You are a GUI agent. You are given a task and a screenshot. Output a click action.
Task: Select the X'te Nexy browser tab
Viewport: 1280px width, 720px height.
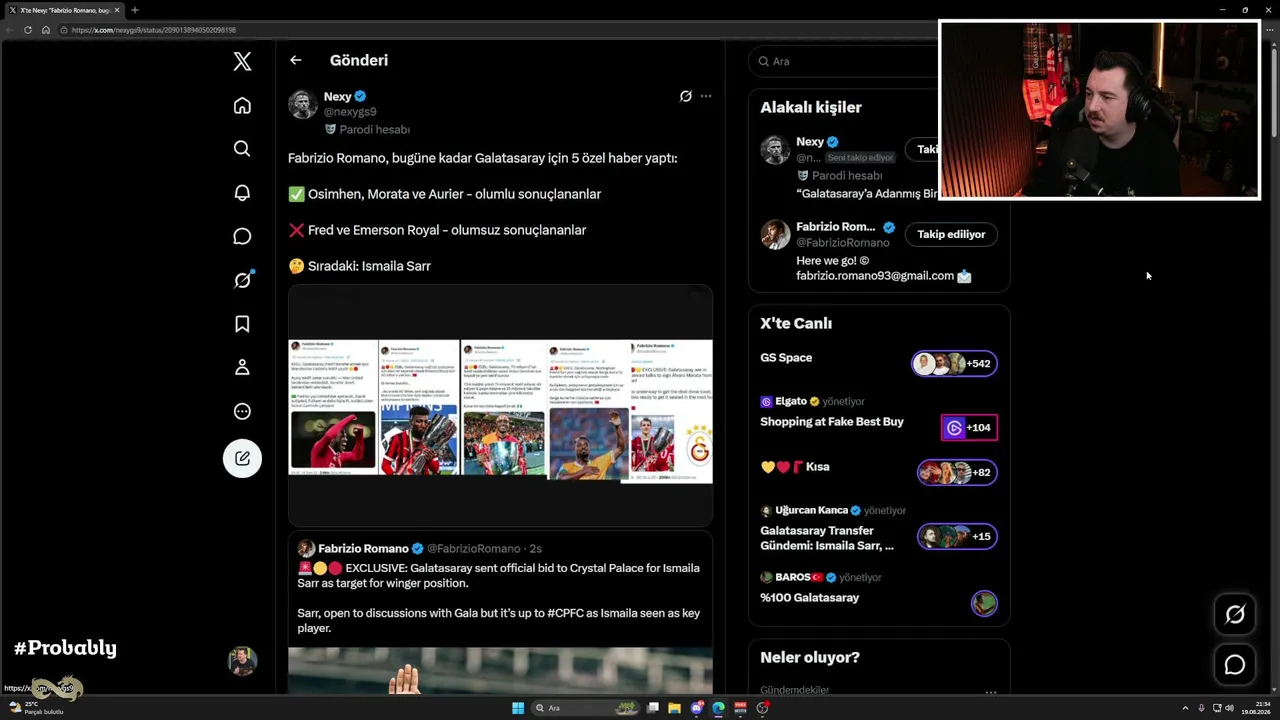(x=64, y=10)
